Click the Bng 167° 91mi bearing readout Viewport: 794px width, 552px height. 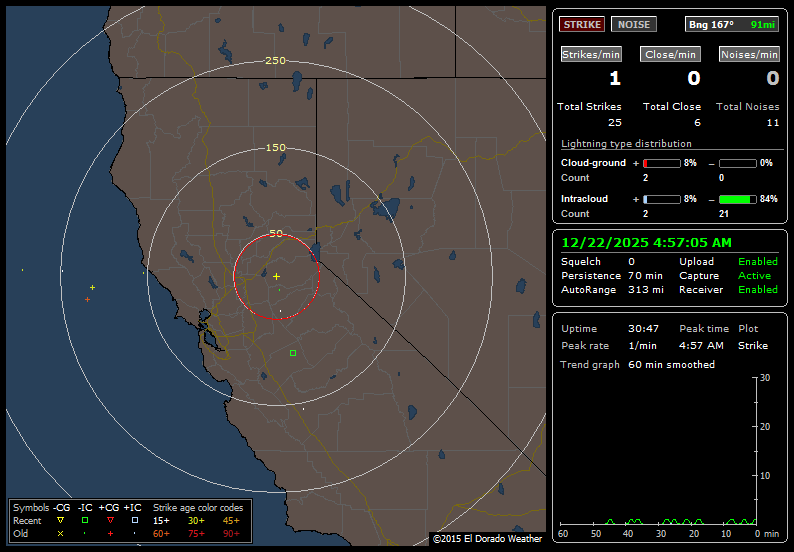tap(731, 24)
